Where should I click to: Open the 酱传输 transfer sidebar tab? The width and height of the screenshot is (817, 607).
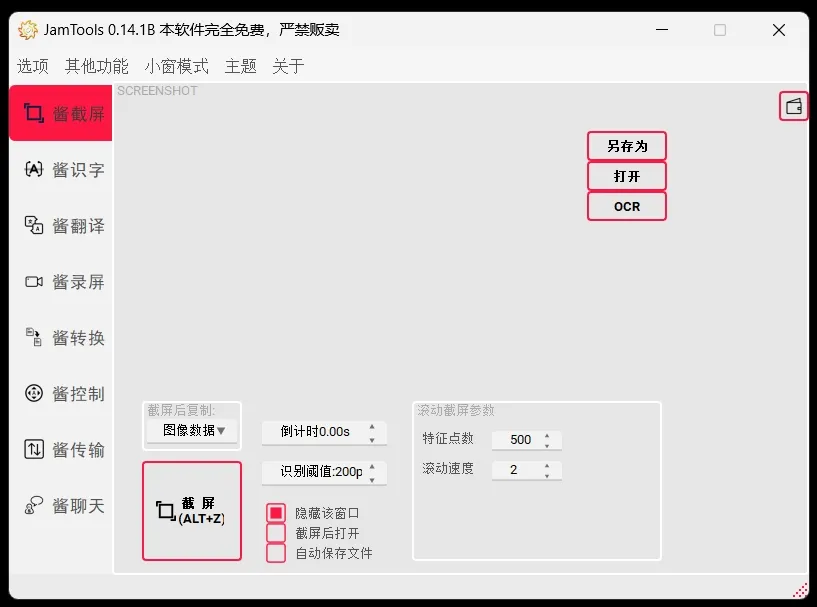[60, 450]
